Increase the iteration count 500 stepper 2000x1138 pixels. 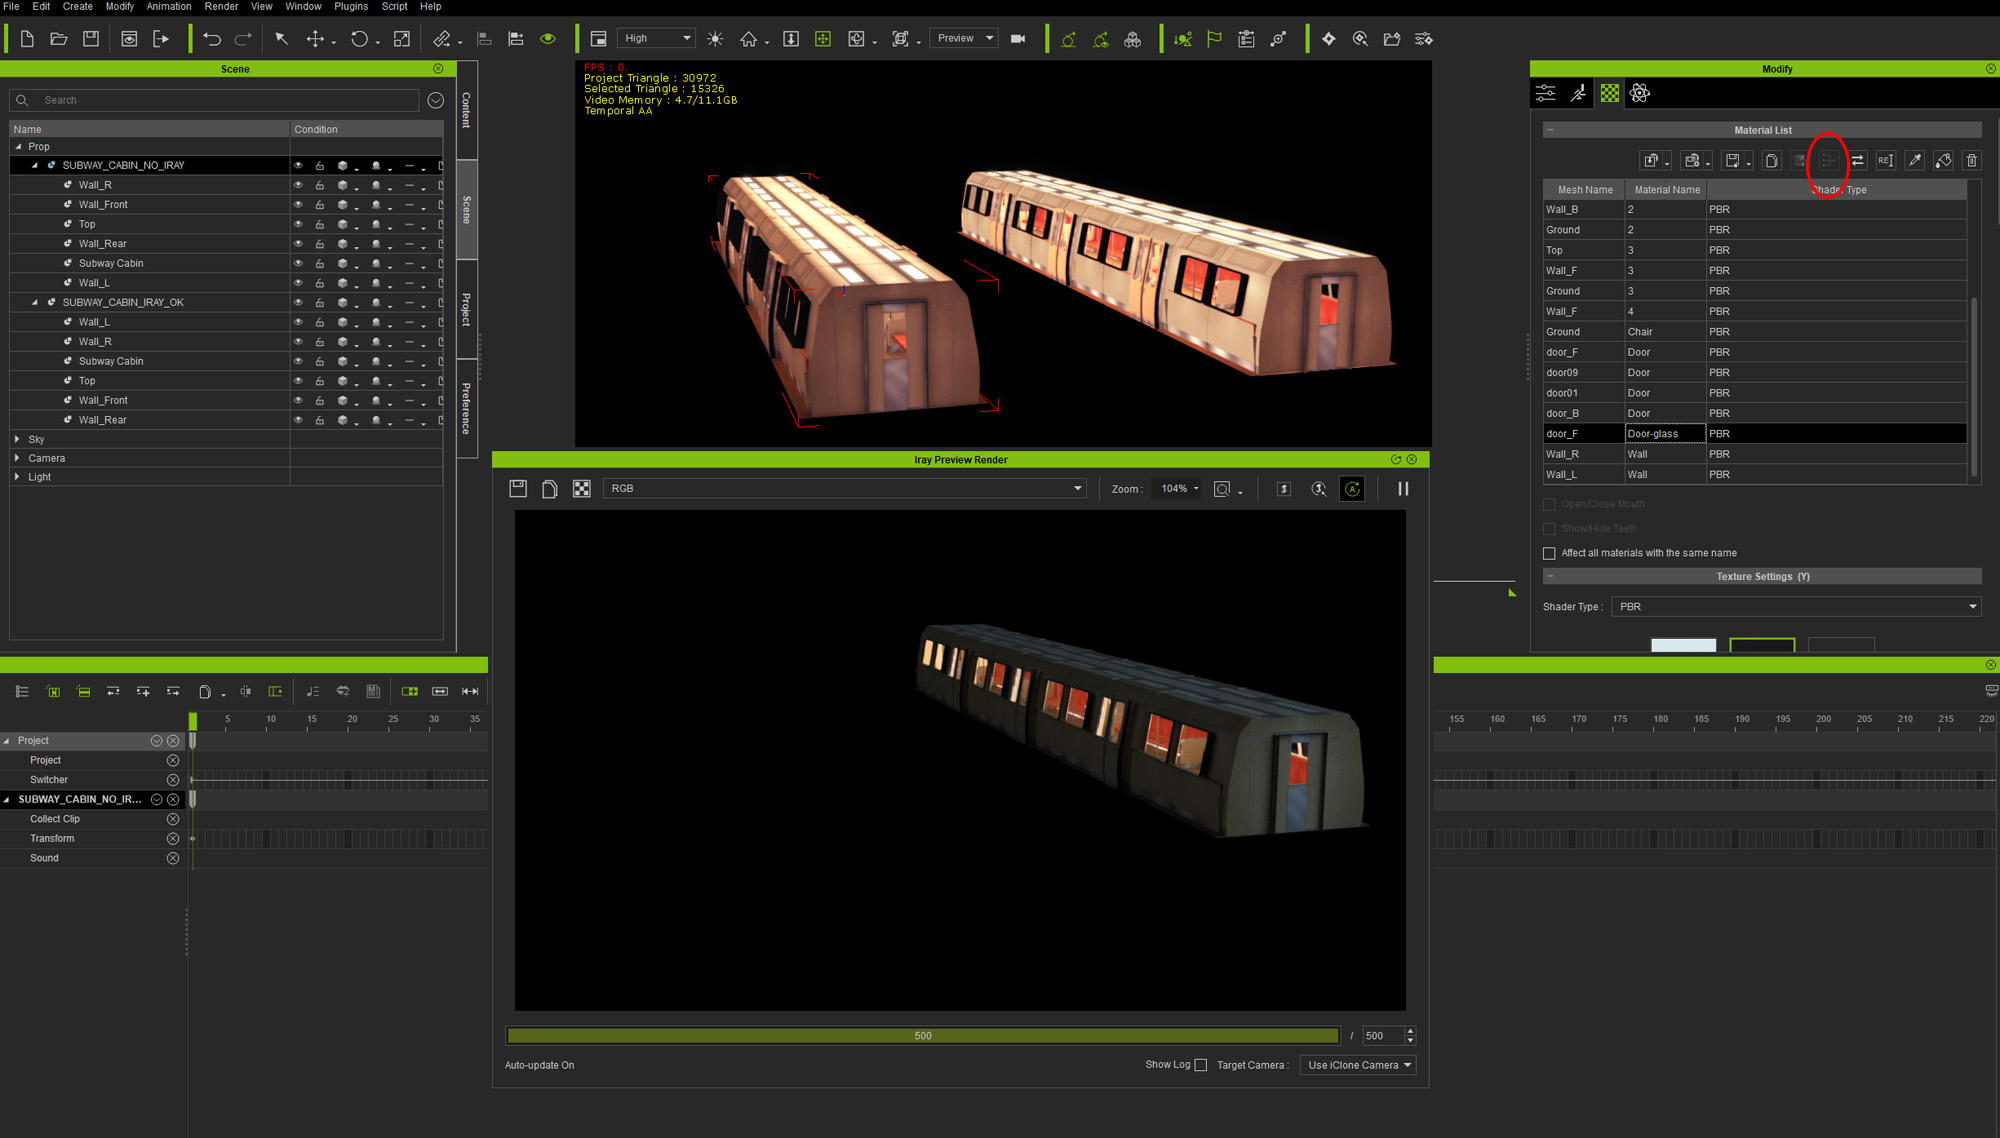[1410, 1031]
